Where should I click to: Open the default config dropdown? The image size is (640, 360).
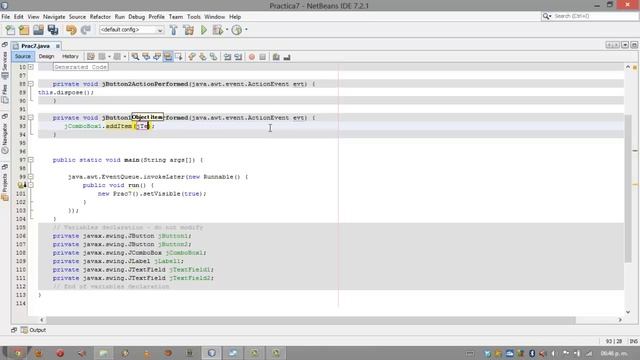click(x=131, y=30)
